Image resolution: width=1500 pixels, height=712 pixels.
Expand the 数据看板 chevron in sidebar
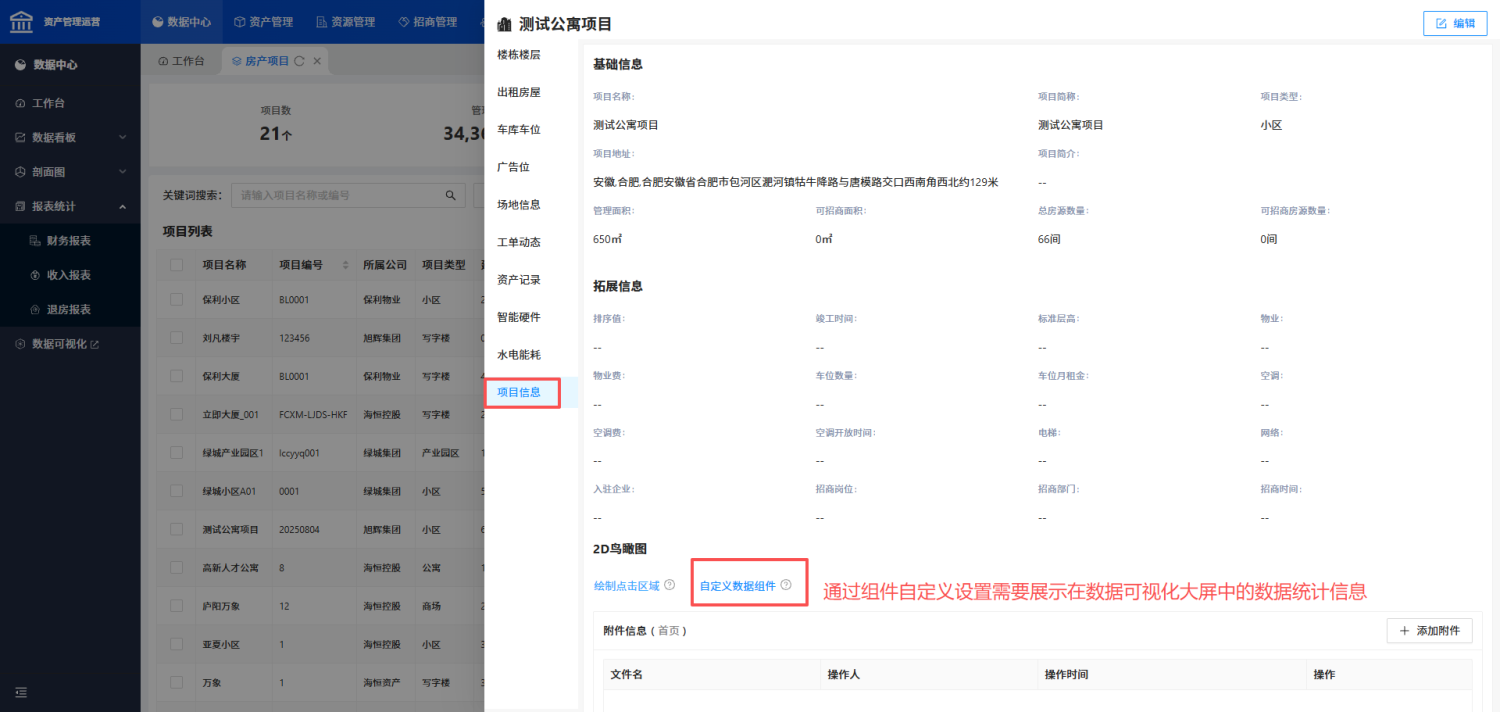point(122,137)
